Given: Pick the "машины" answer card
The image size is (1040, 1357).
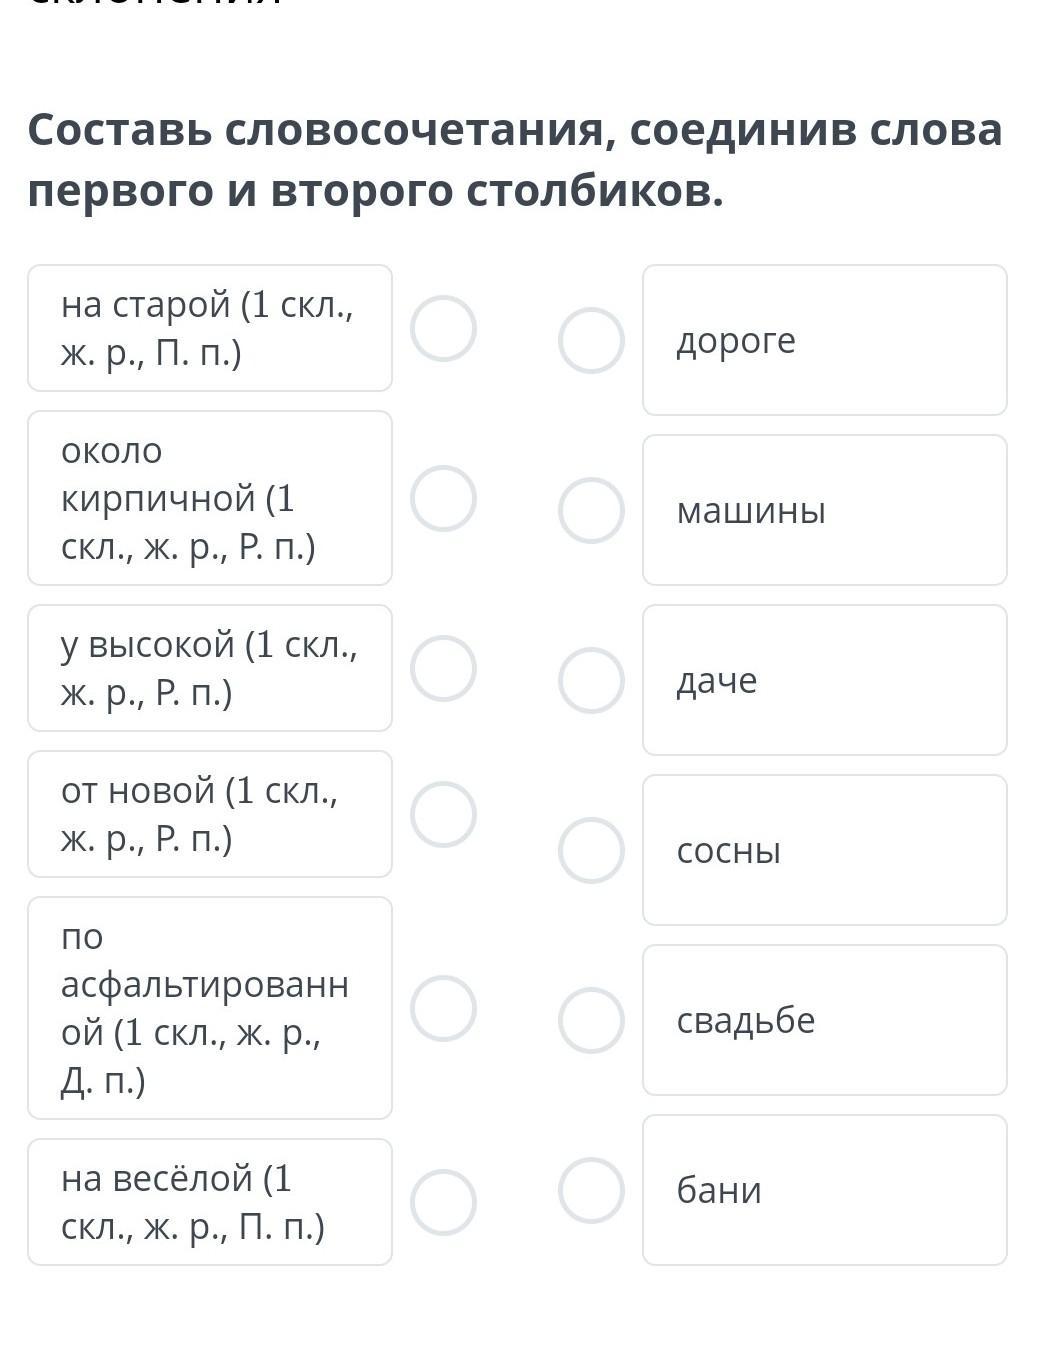Looking at the screenshot, I should 824,510.
